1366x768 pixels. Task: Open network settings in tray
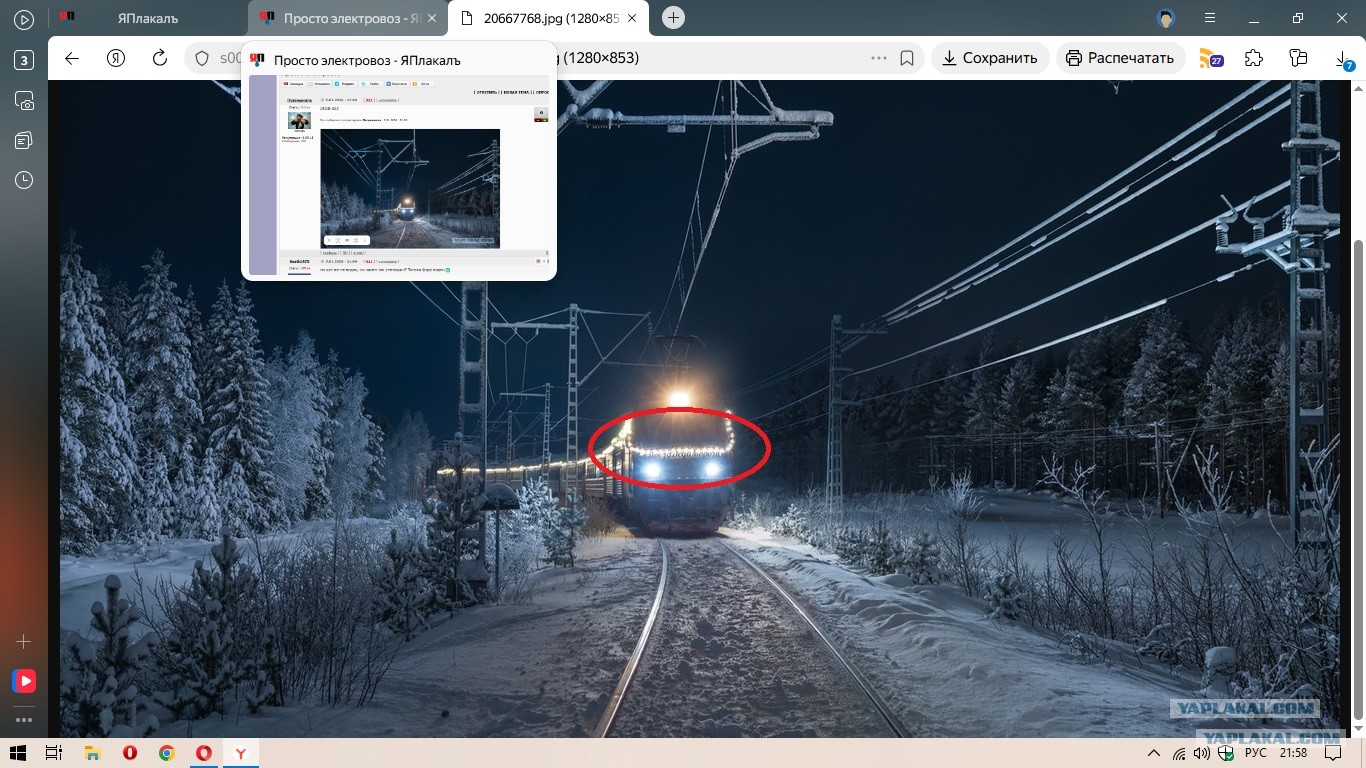(x=1179, y=753)
